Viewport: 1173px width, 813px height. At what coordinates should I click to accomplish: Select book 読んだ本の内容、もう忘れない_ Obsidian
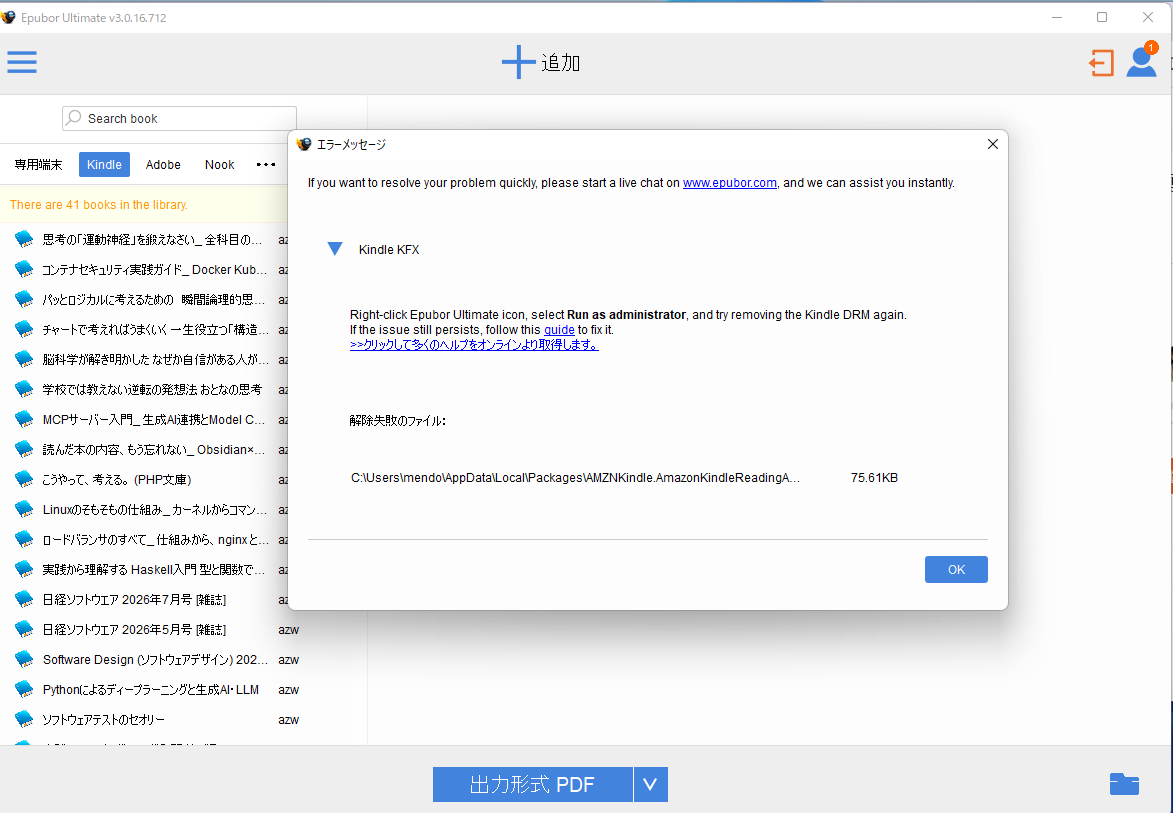(x=154, y=449)
